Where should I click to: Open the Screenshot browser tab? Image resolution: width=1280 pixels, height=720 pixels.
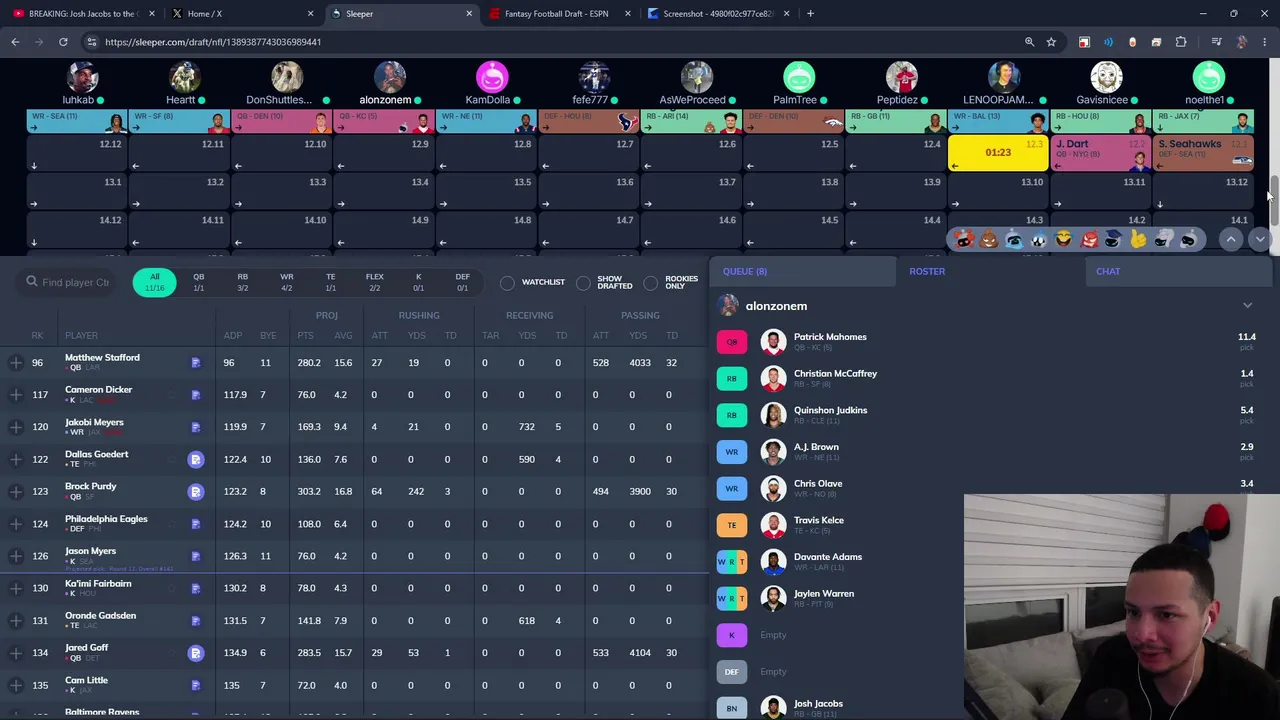pyautogui.click(x=720, y=14)
